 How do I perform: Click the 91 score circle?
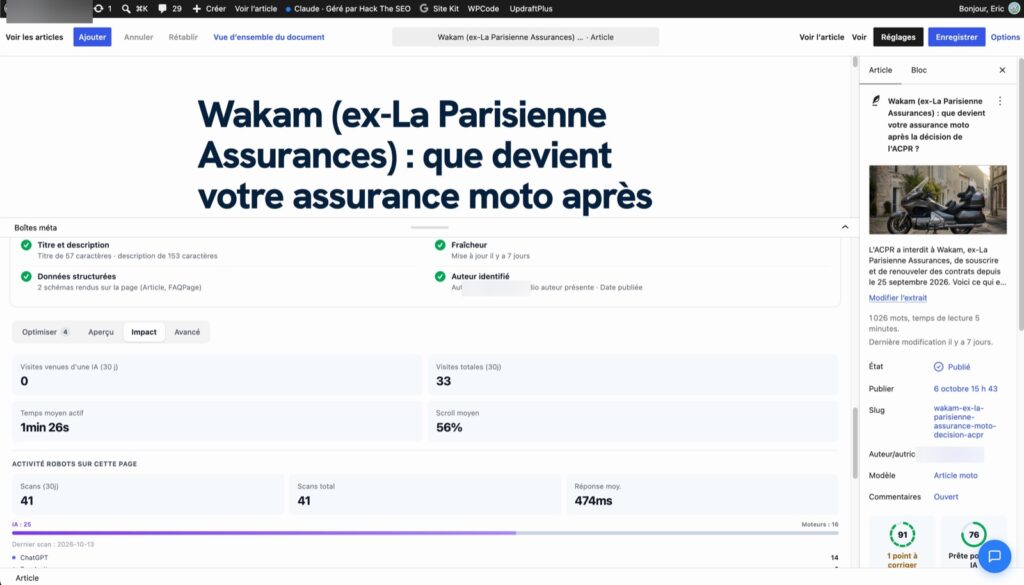(x=902, y=535)
